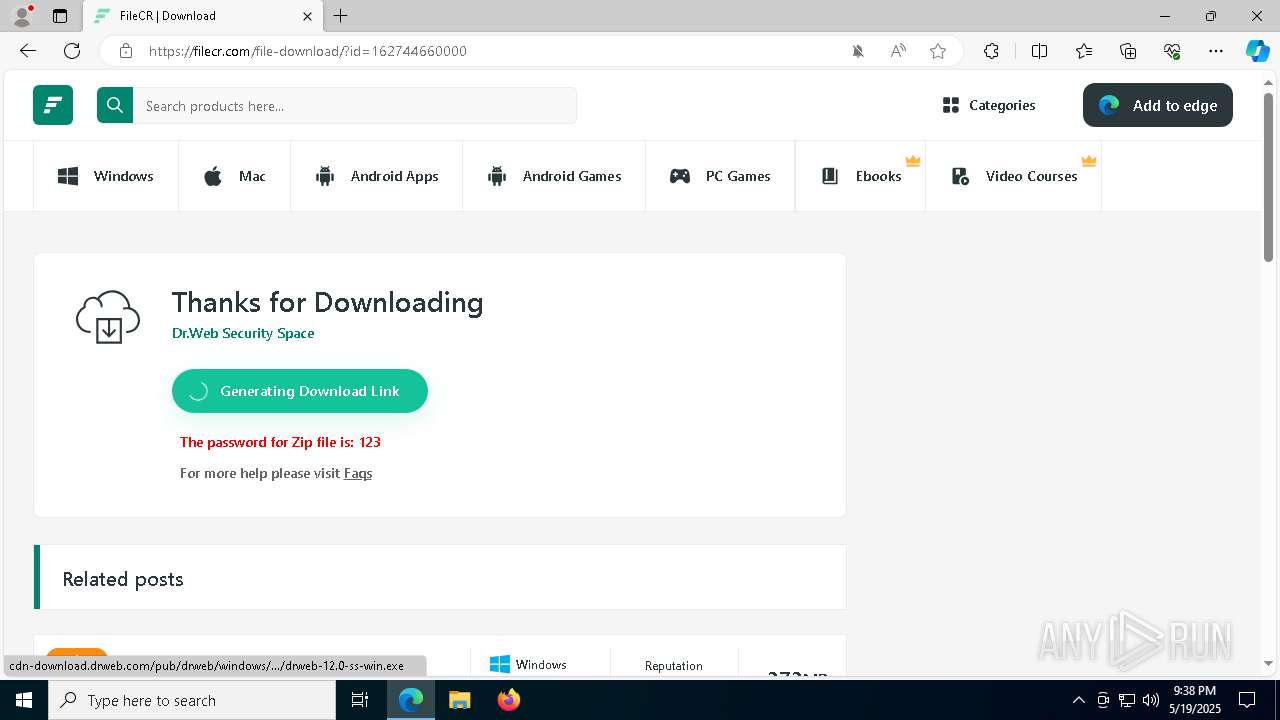Click the taskbar search box
1280x720 pixels.
pyautogui.click(x=192, y=700)
